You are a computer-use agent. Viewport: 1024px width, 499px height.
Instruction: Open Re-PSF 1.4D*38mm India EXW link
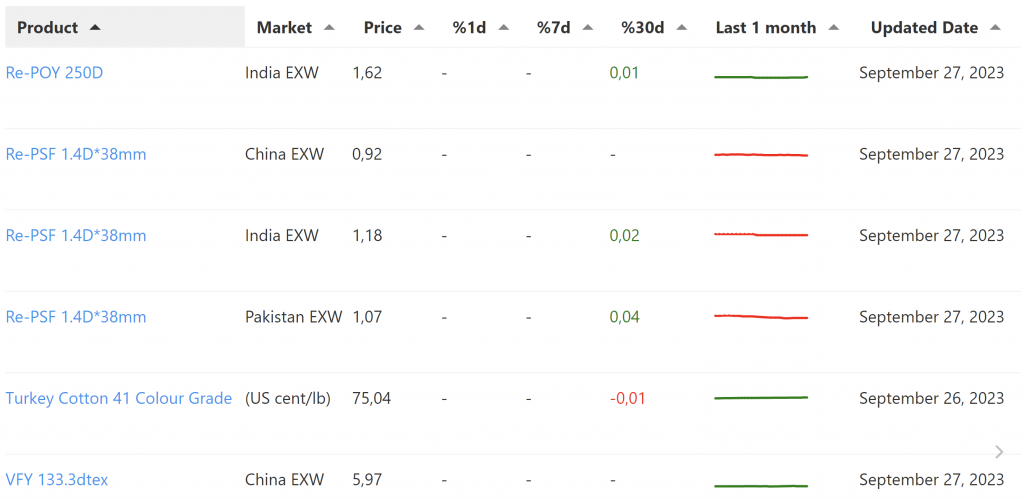click(76, 236)
